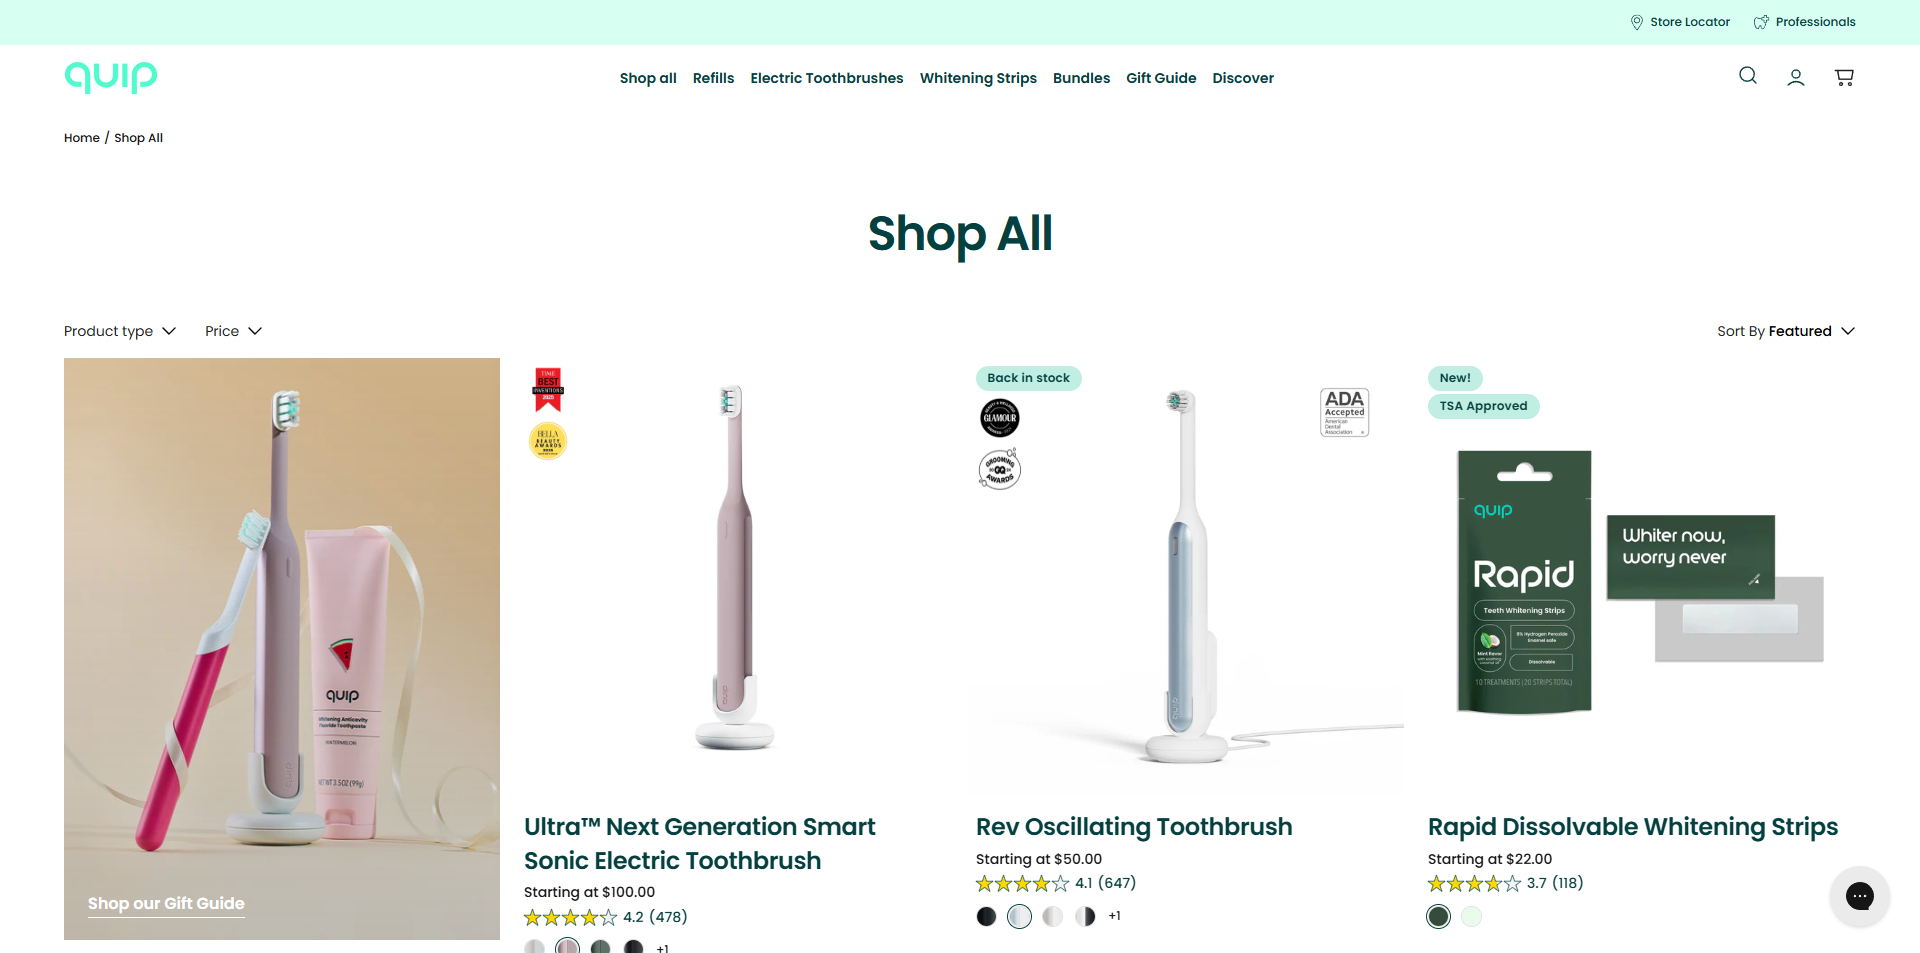The width and height of the screenshot is (1920, 953).
Task: Click the Shop our Gift Guide link
Action: [x=166, y=904]
